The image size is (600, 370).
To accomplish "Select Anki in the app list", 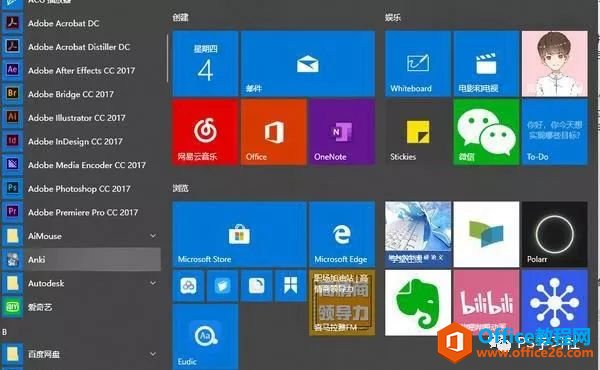I will click(x=81, y=260).
